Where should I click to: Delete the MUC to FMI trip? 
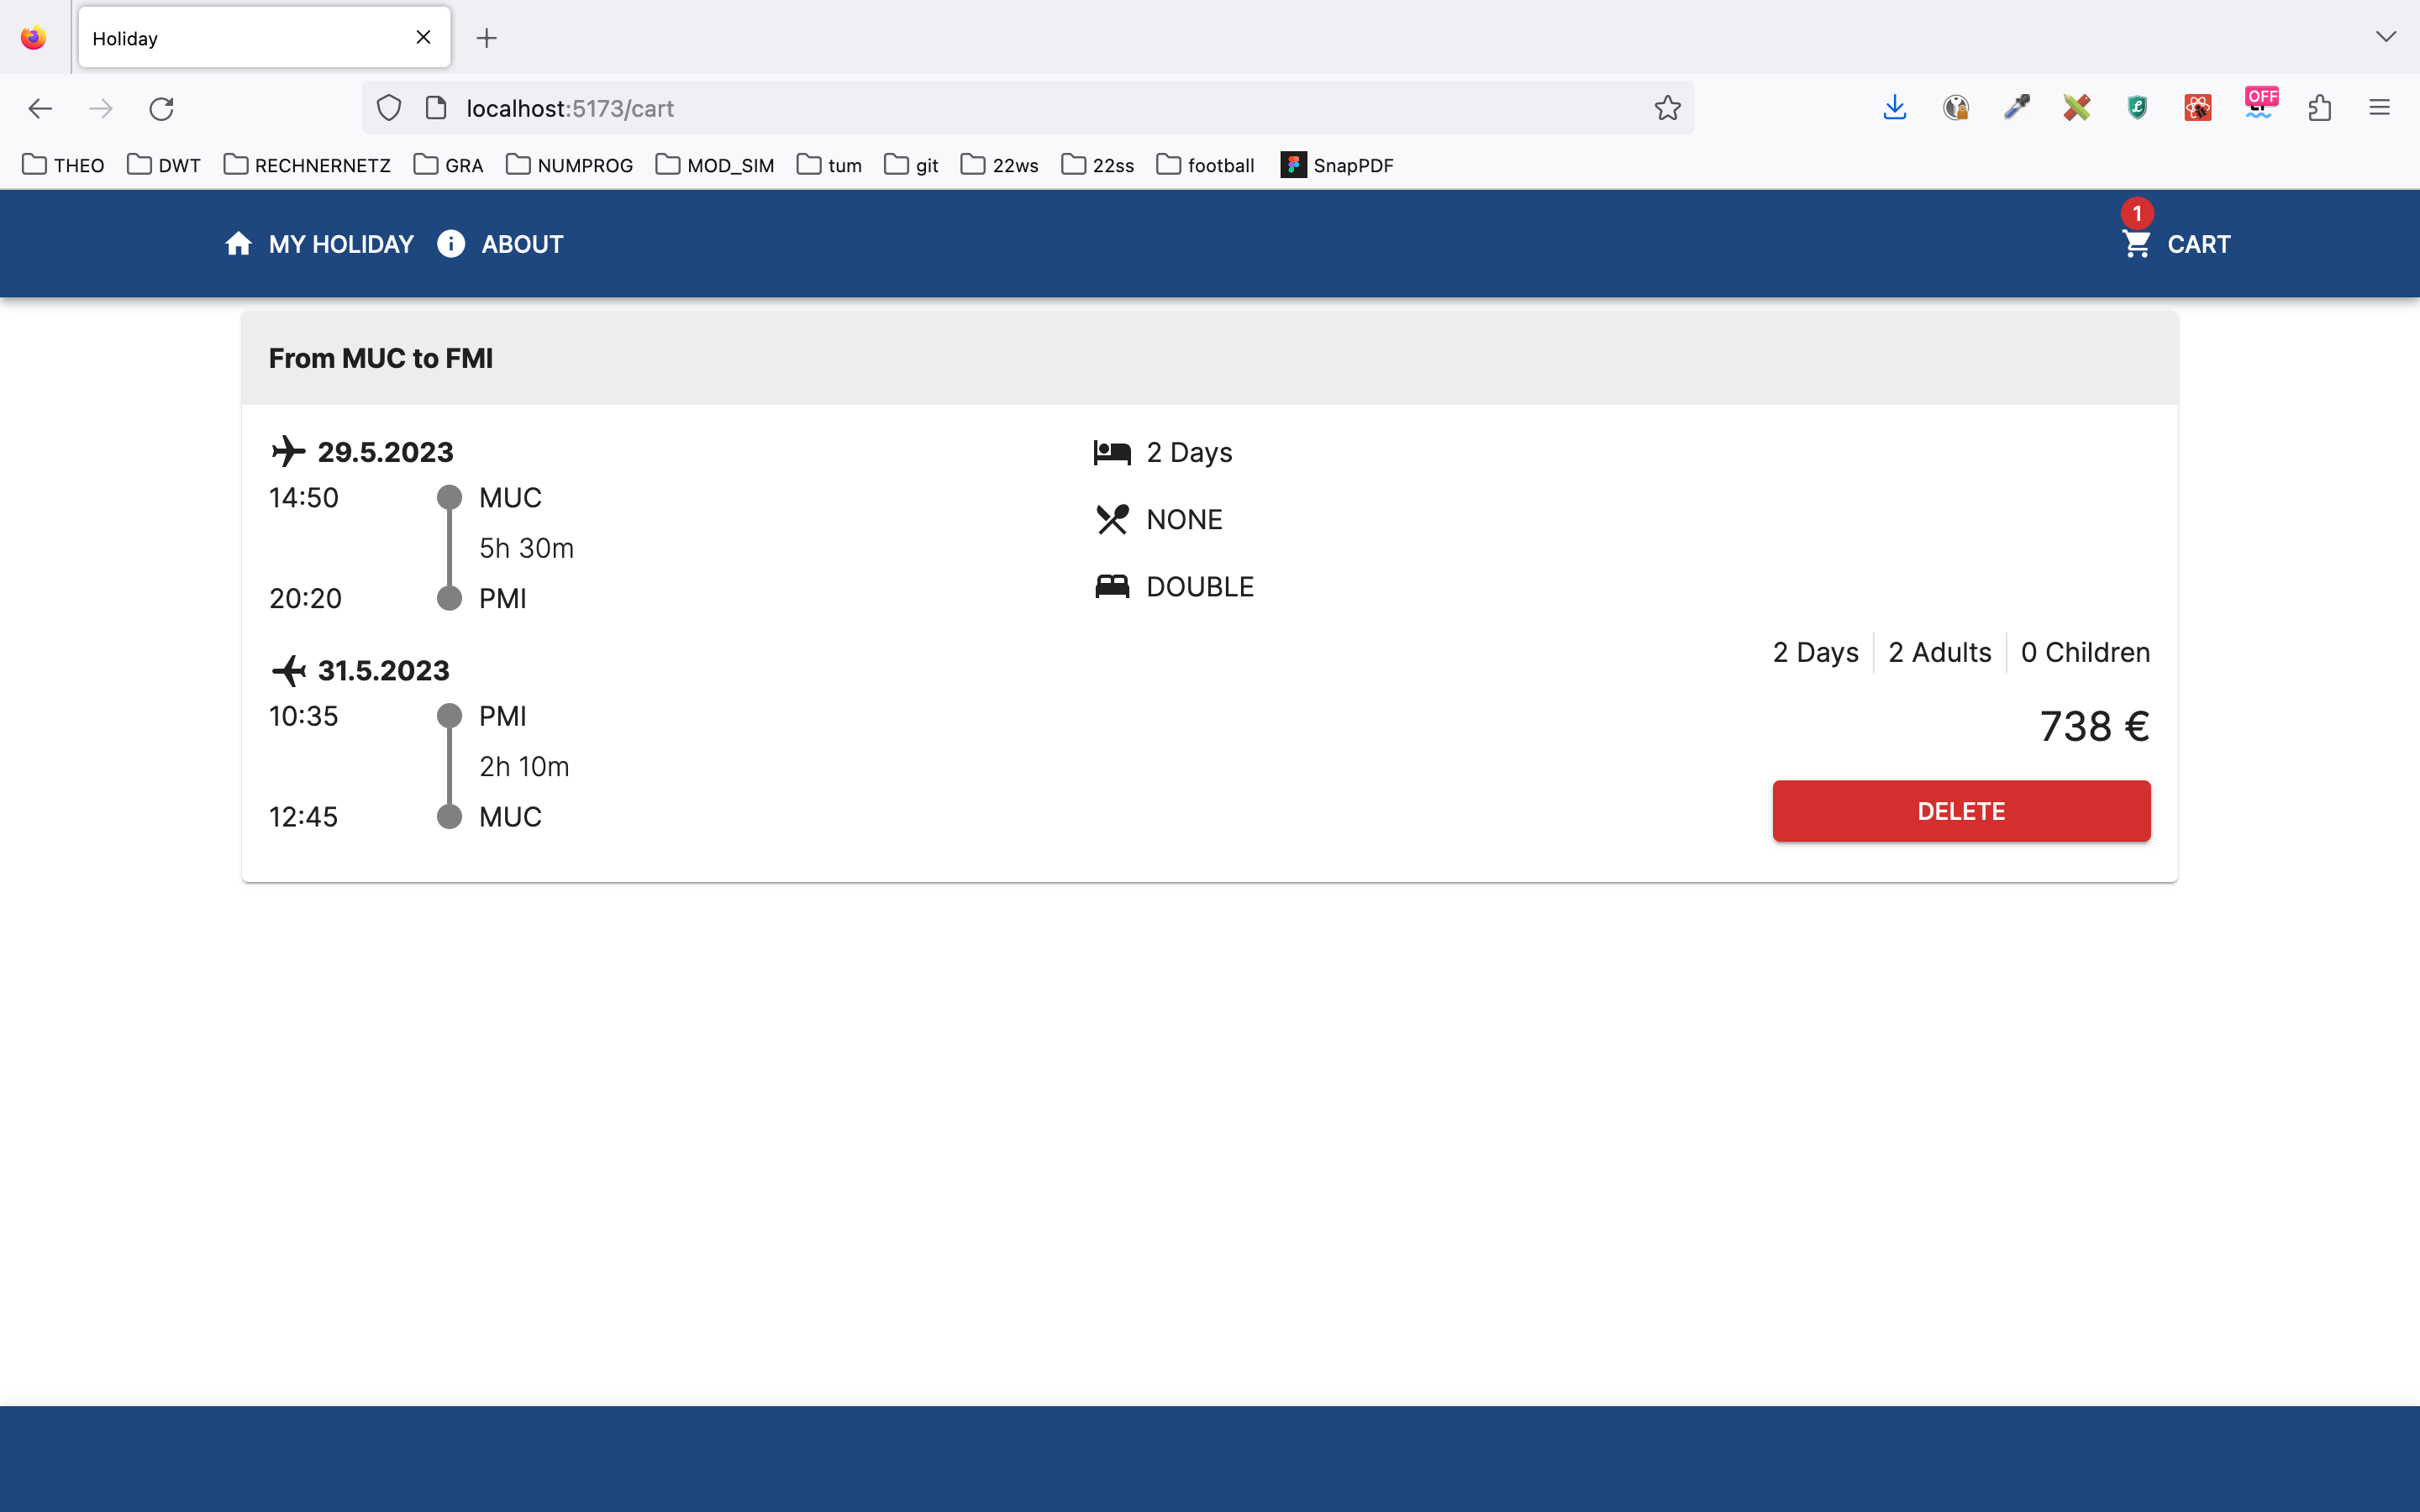(x=1960, y=811)
